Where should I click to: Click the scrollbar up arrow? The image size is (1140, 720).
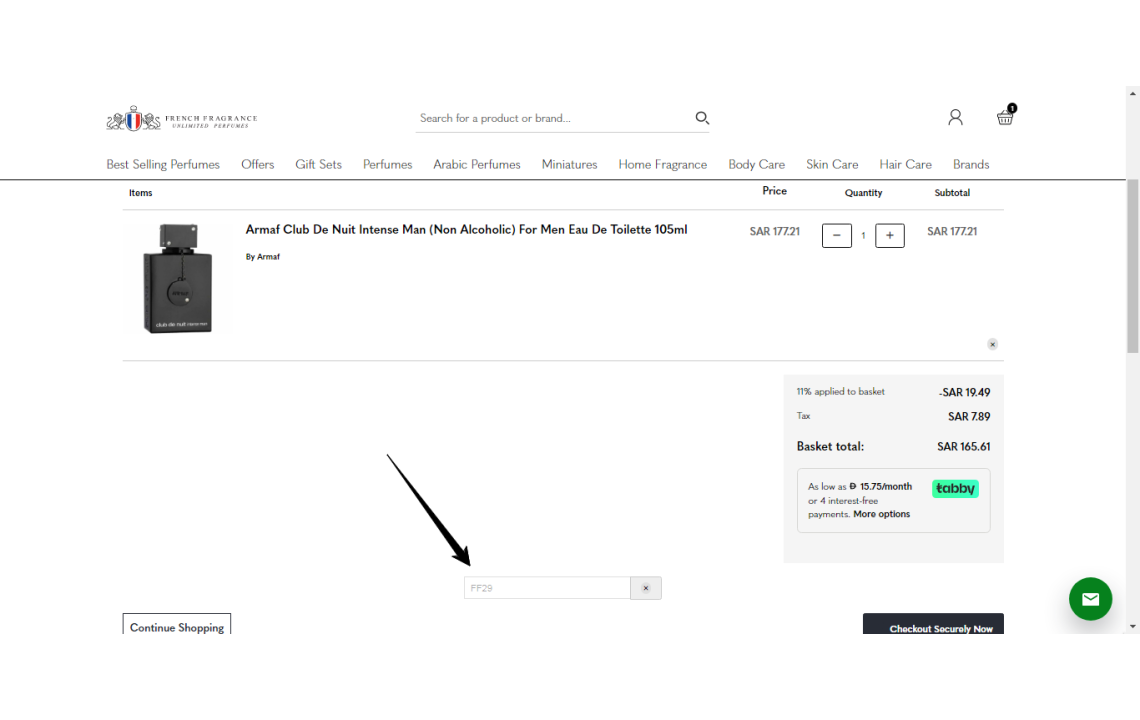coord(1133,94)
